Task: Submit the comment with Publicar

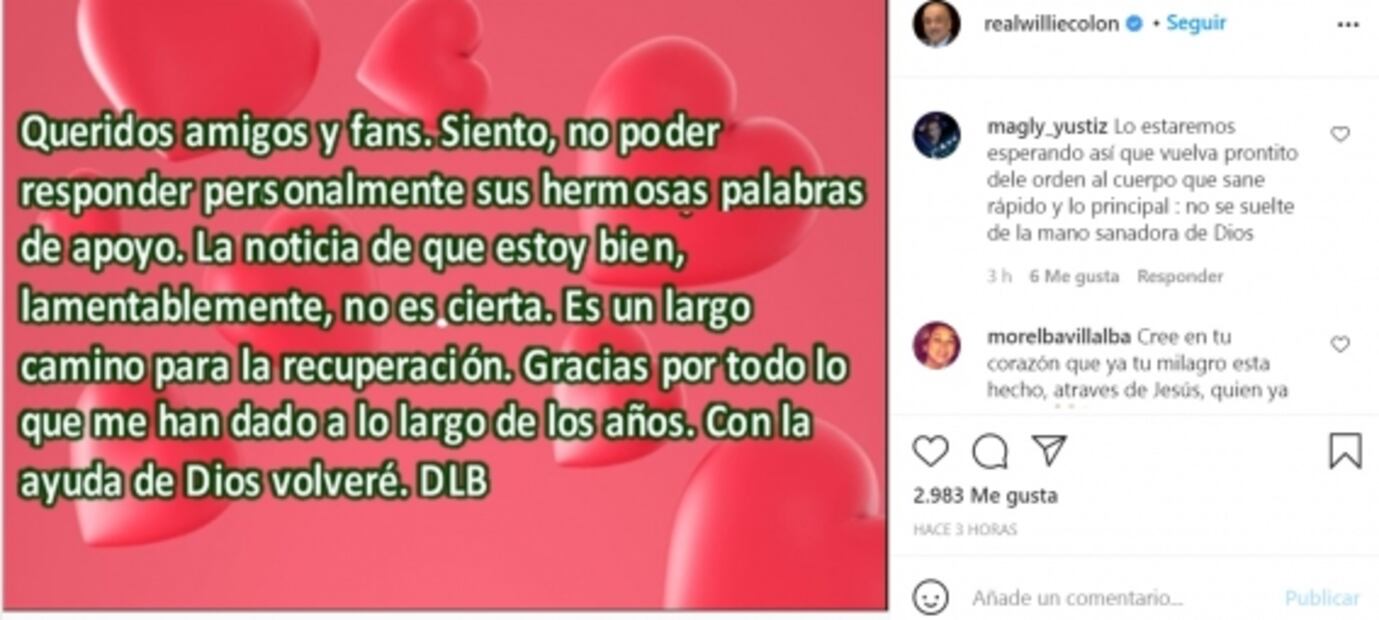Action: (1322, 598)
